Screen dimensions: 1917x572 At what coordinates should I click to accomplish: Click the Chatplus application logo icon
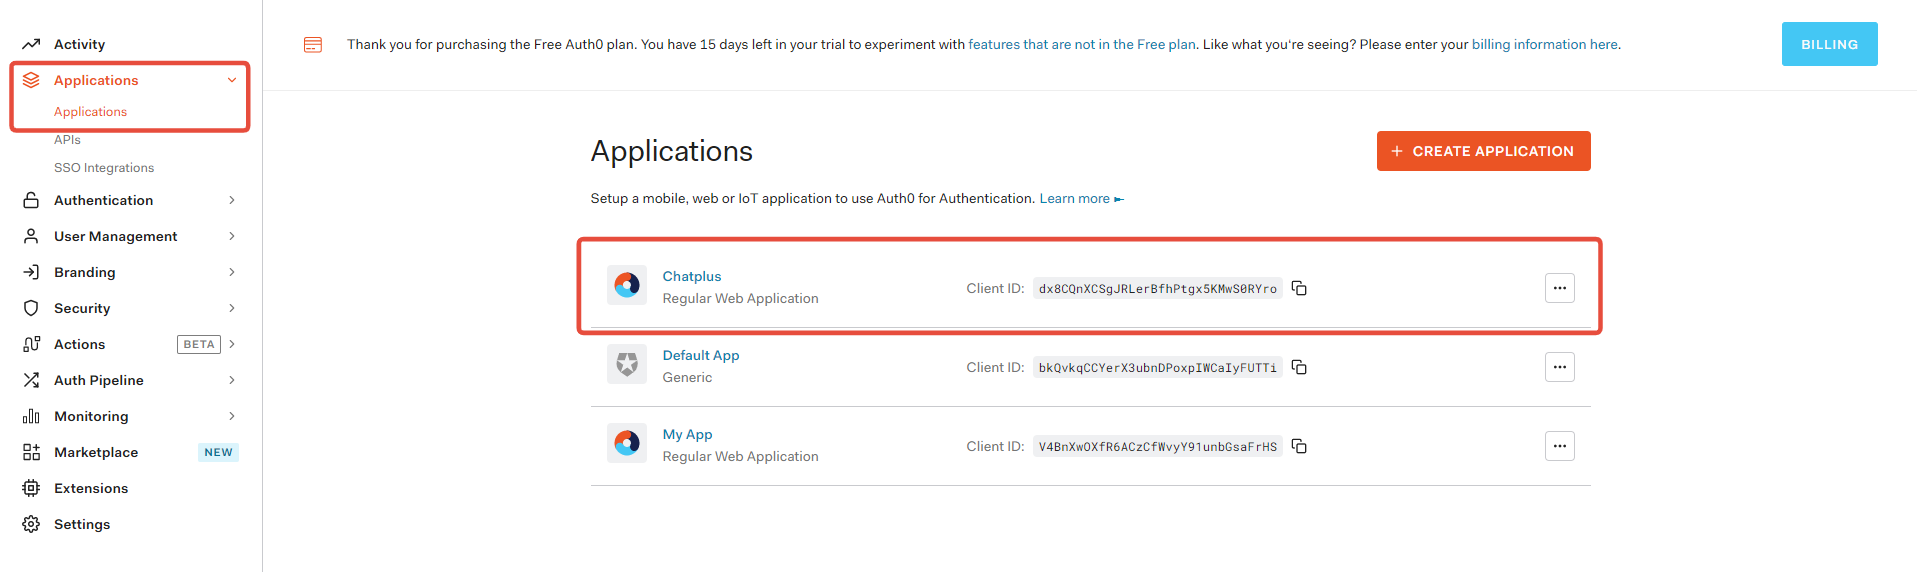coord(627,285)
